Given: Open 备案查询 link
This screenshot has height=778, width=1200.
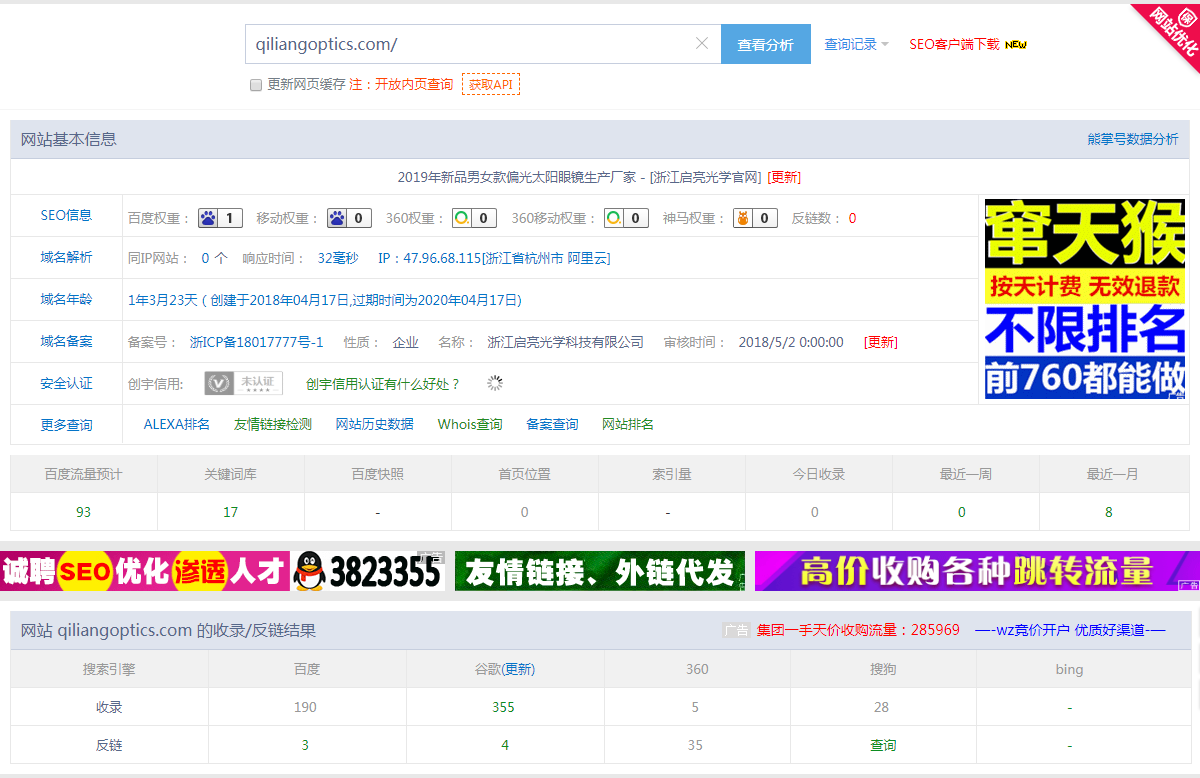Looking at the screenshot, I should [x=552, y=424].
